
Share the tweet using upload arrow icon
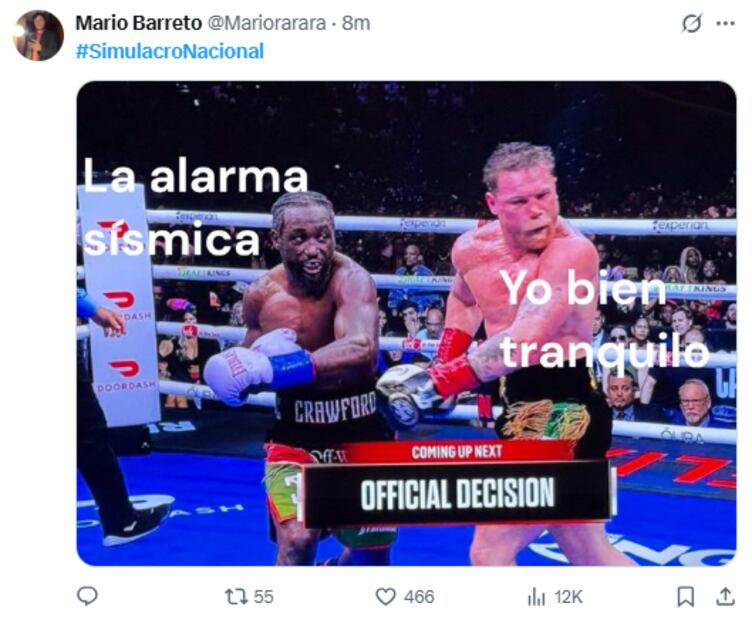(726, 596)
